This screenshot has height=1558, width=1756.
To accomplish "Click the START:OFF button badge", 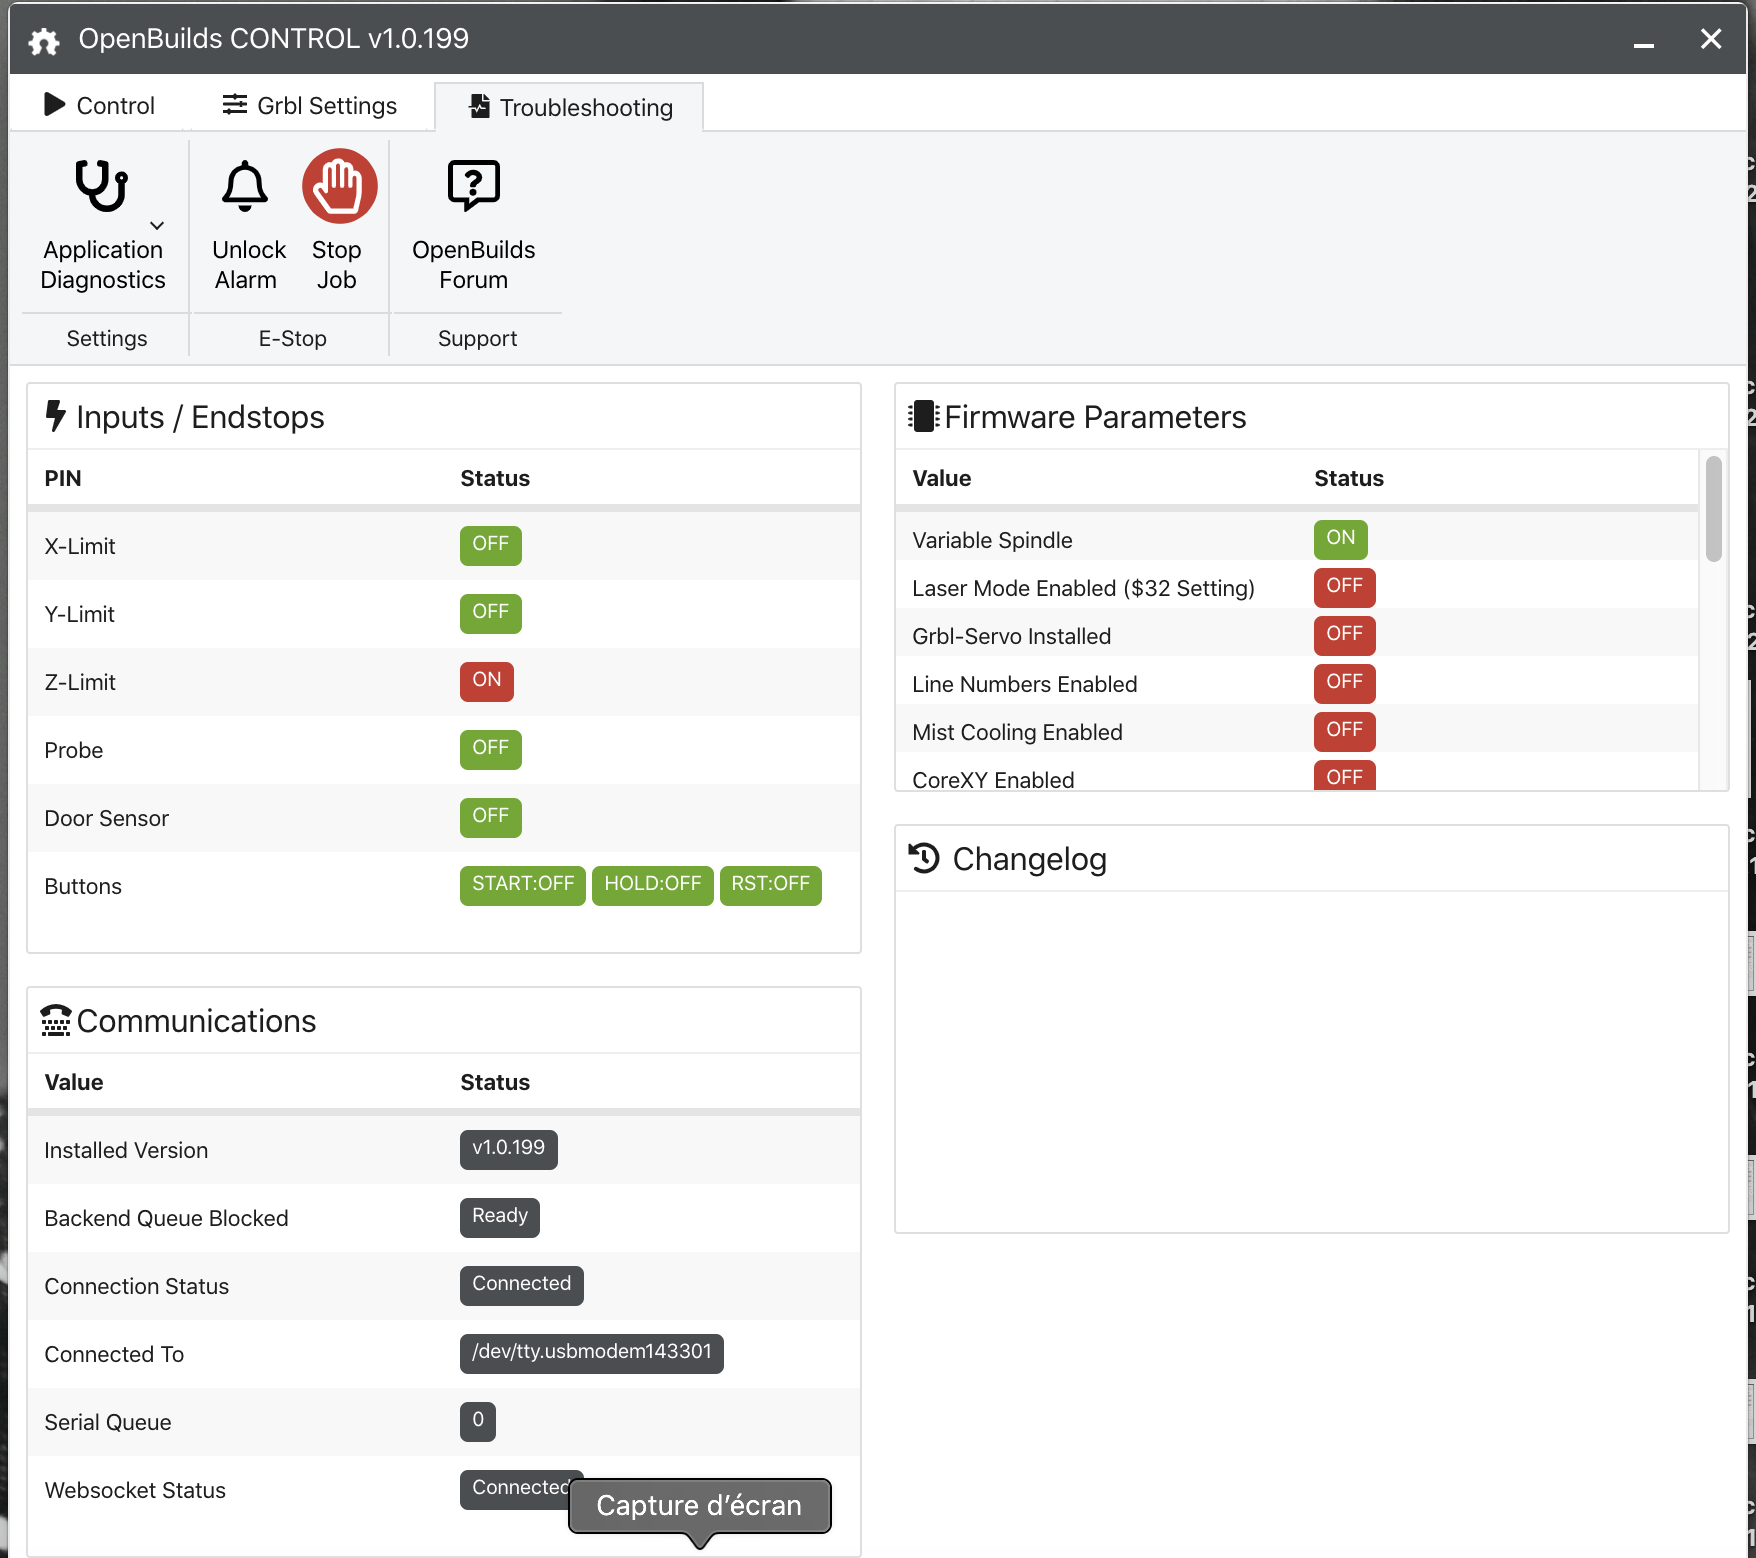I will tap(523, 885).
